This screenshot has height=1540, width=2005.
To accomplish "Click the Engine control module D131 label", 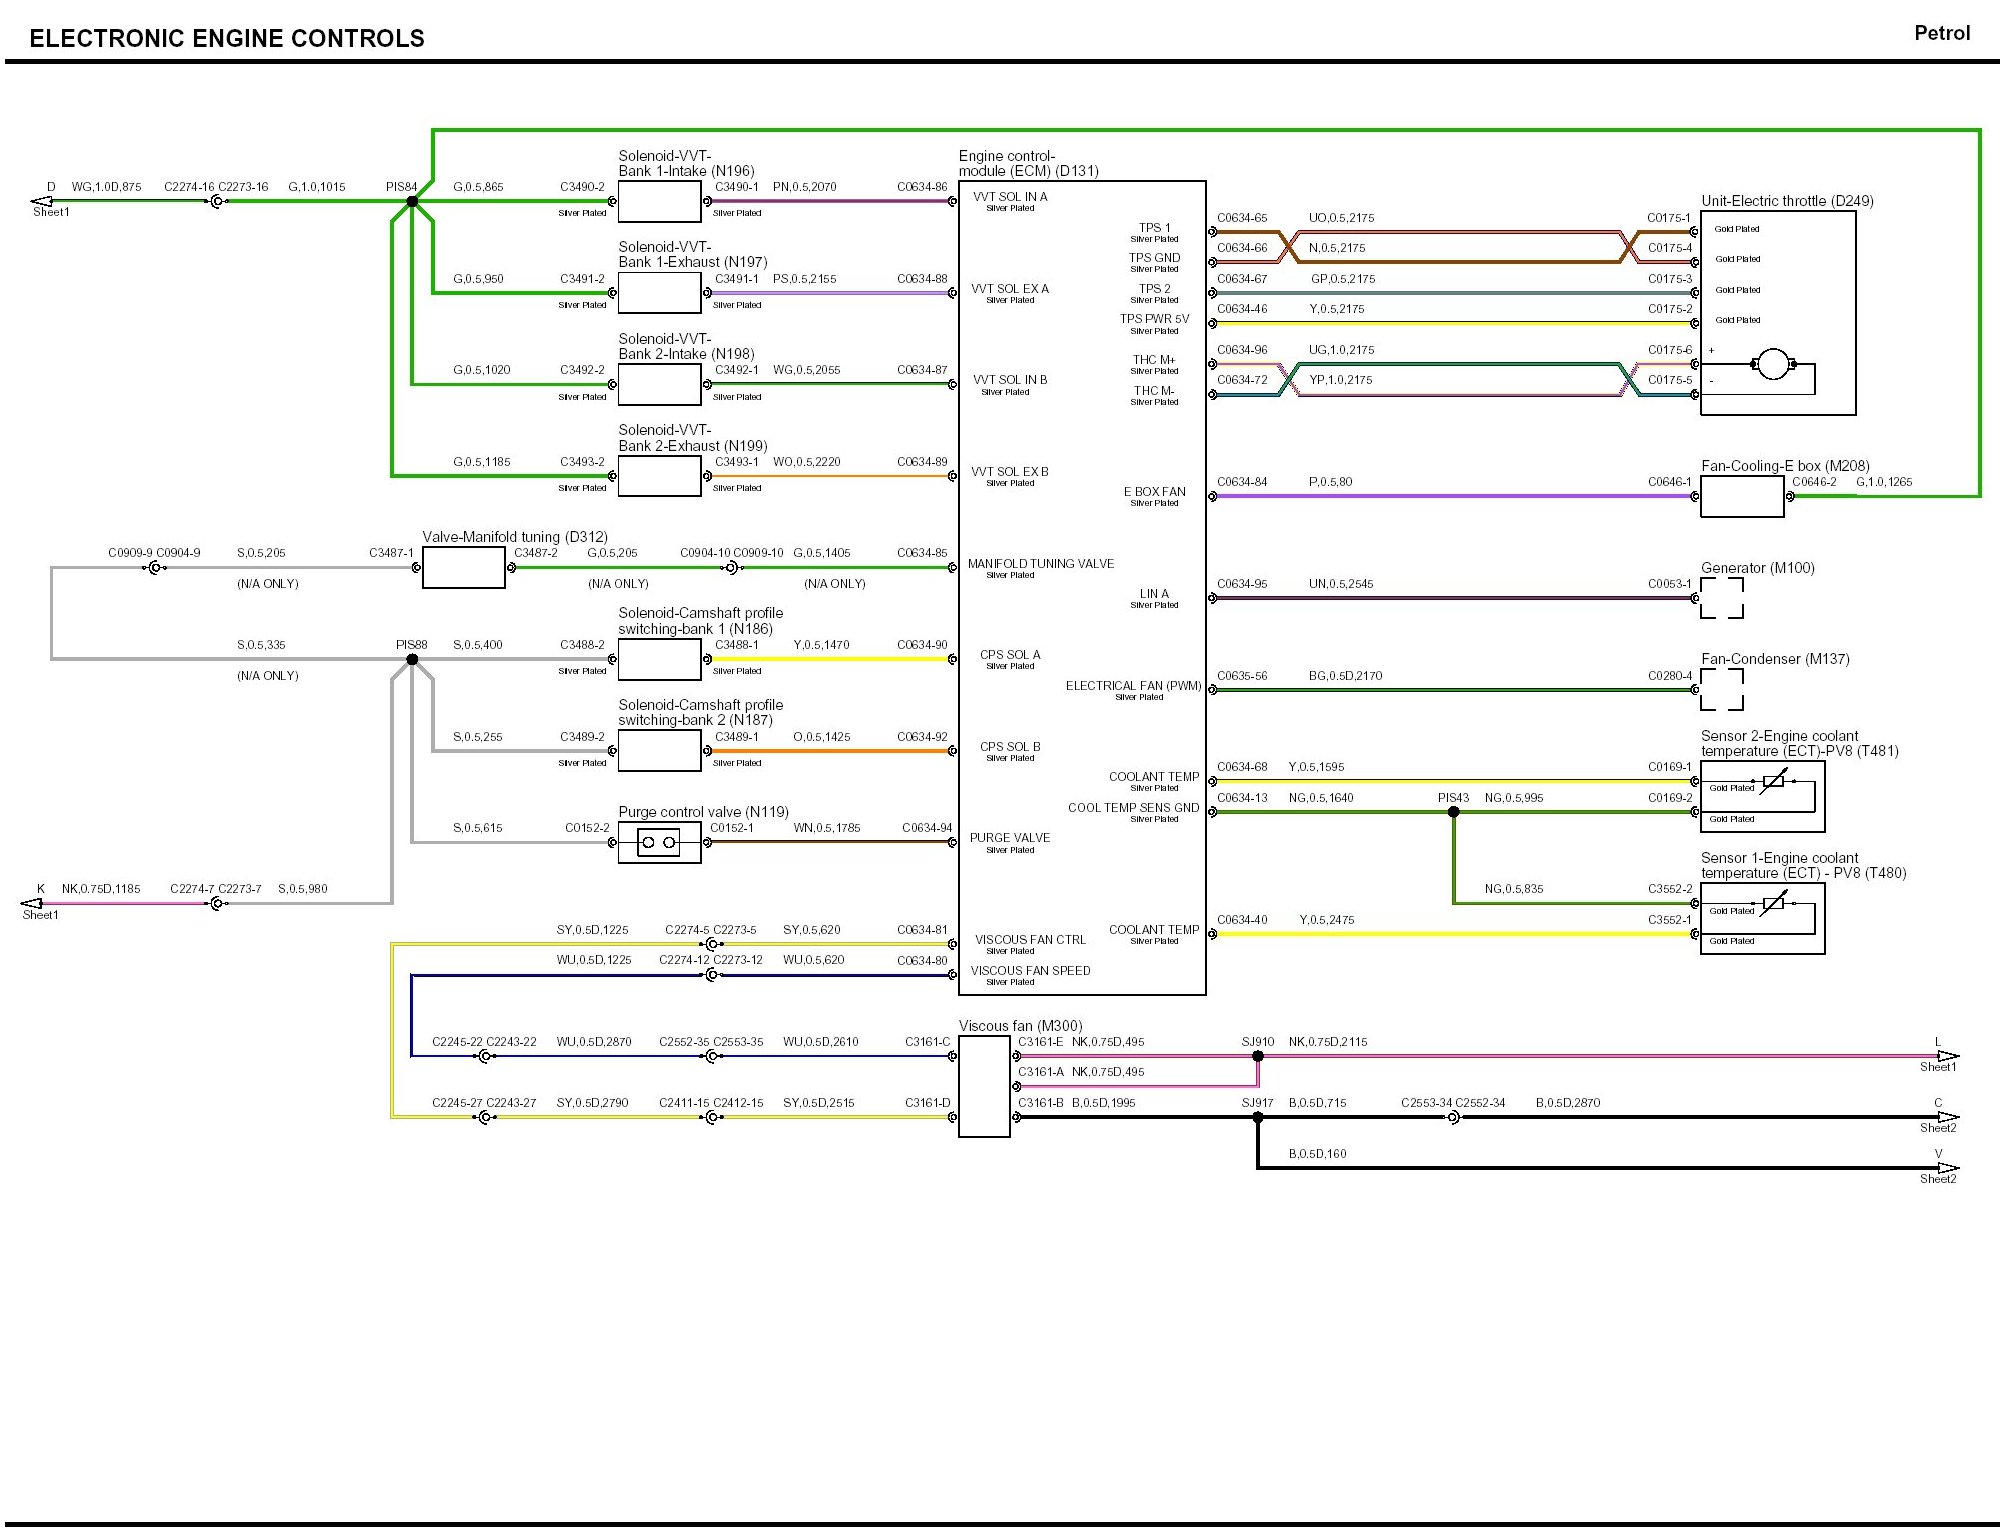I will coord(1028,164).
